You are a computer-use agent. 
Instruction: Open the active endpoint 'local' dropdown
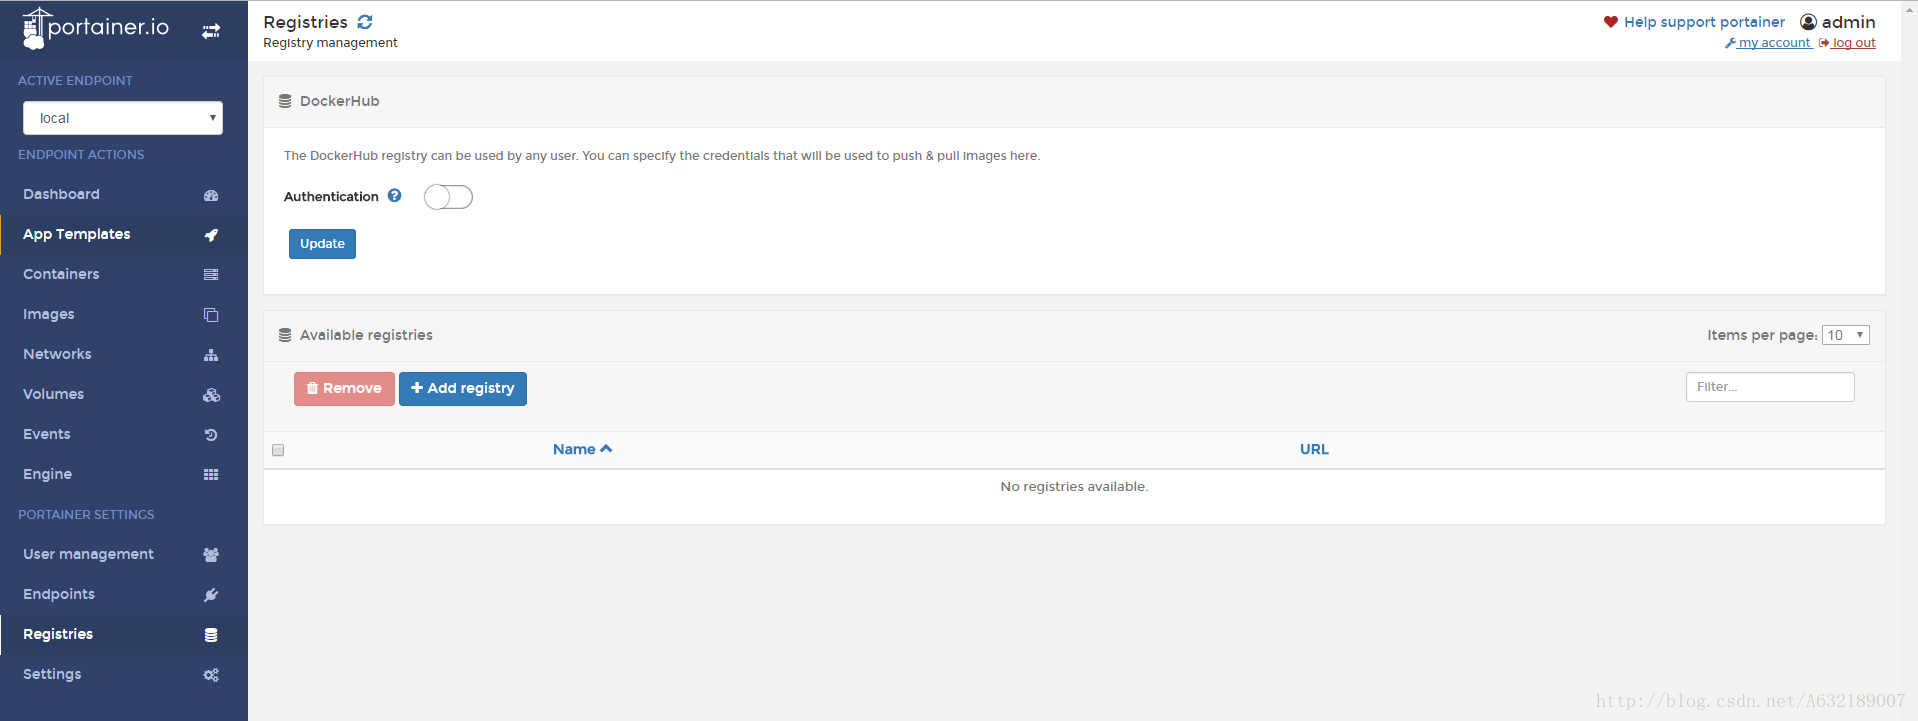tap(123, 118)
